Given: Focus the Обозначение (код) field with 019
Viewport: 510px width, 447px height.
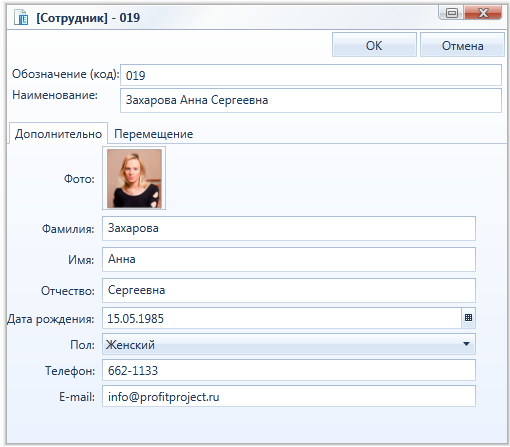Looking at the screenshot, I should tap(311, 75).
